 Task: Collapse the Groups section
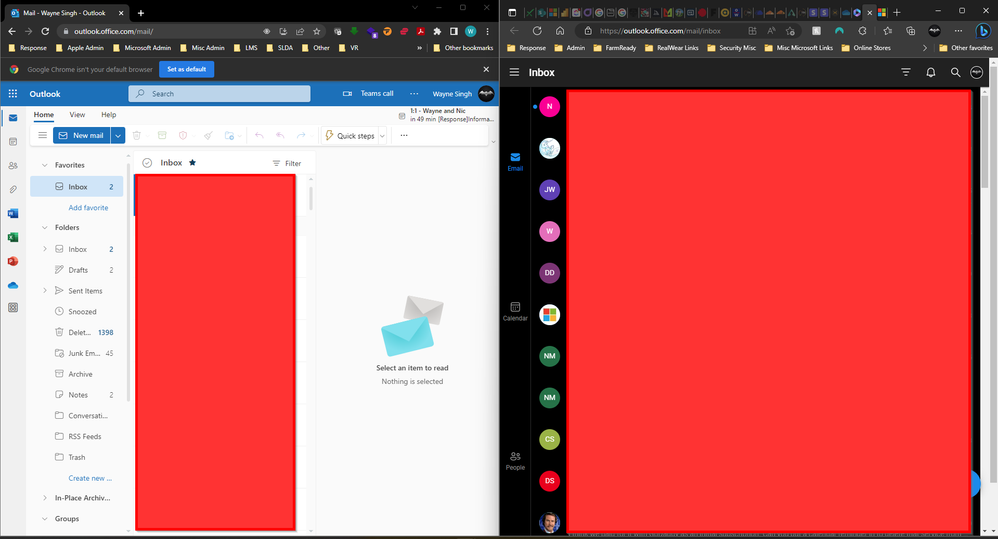[x=45, y=519]
